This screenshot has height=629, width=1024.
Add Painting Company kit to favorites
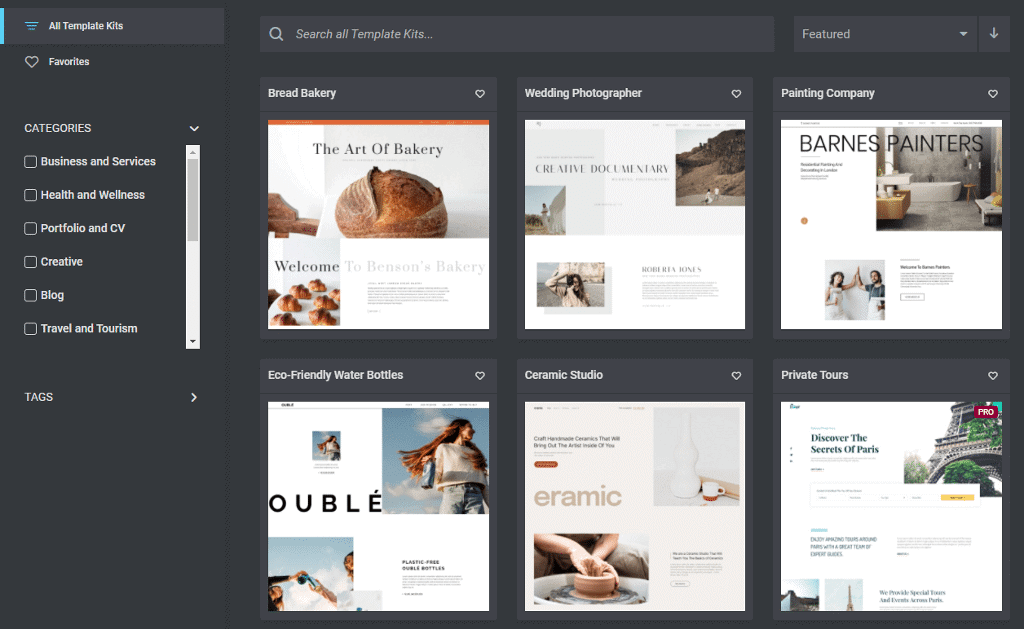tap(993, 94)
